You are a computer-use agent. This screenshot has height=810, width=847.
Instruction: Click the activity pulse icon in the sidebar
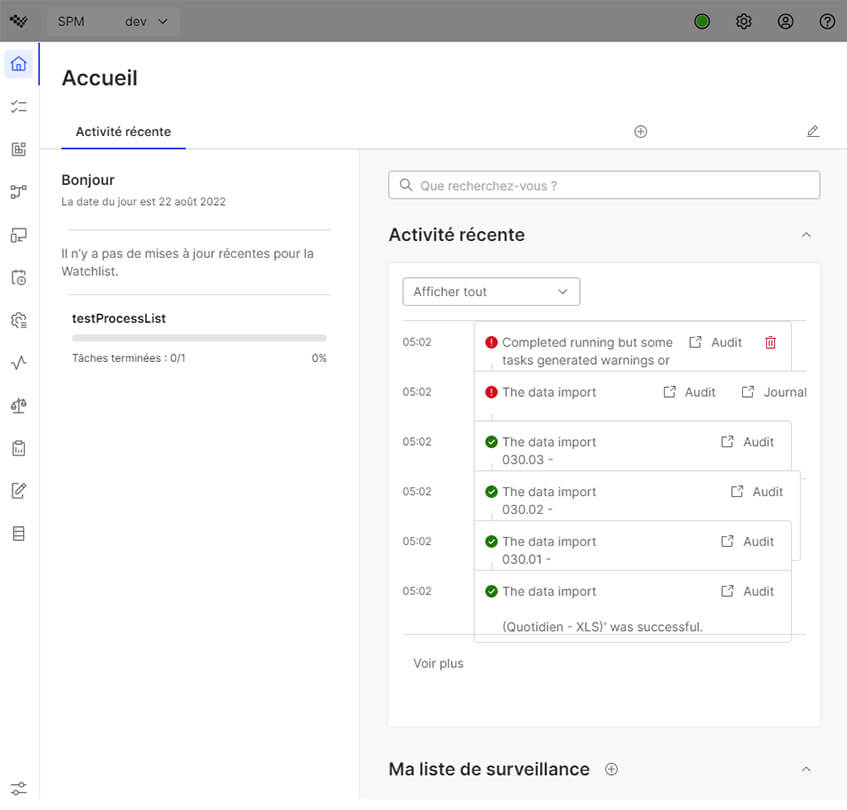pos(18,363)
